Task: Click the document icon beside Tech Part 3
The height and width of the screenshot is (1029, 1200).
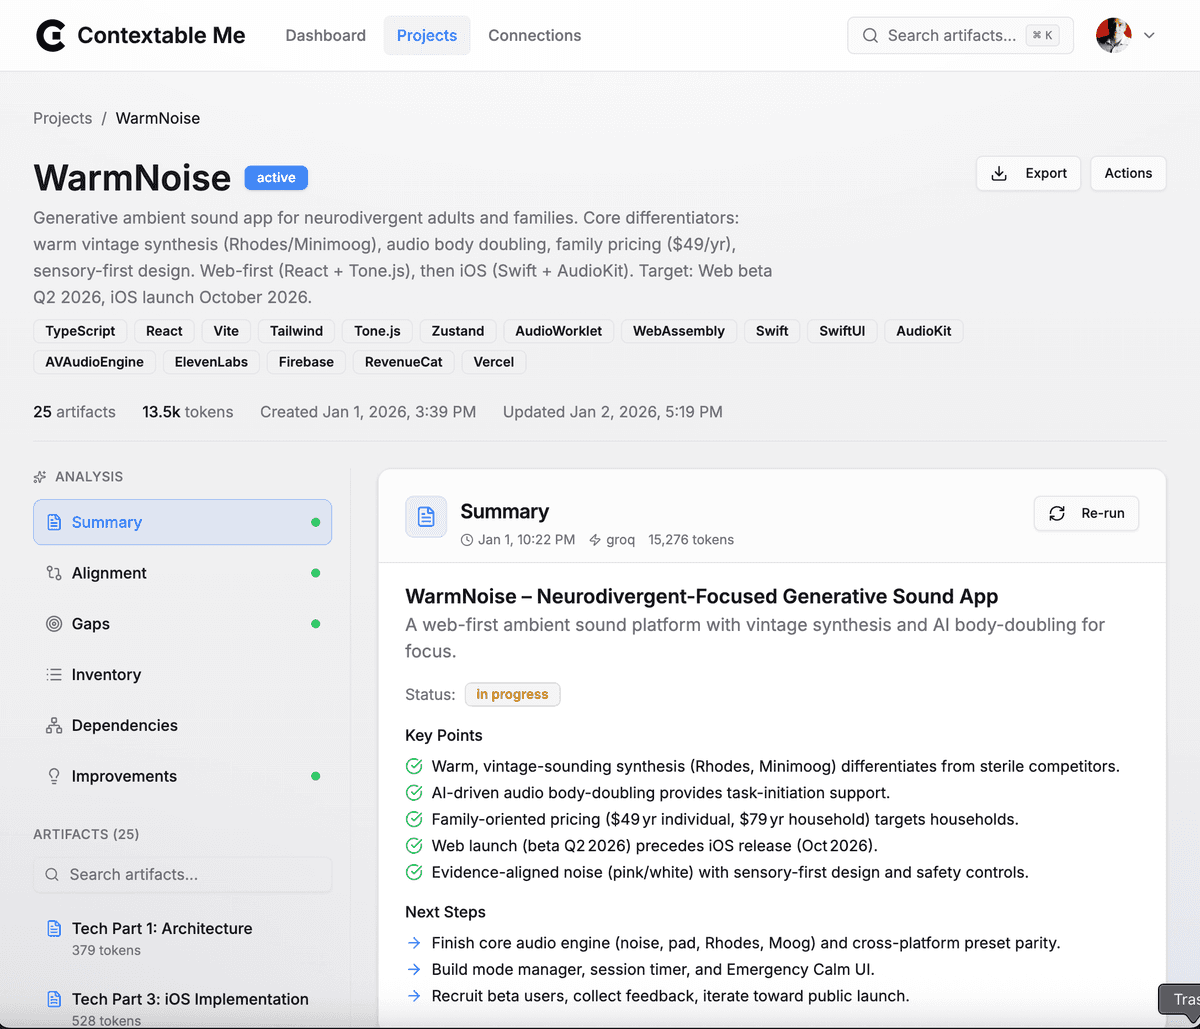Action: [x=53, y=998]
